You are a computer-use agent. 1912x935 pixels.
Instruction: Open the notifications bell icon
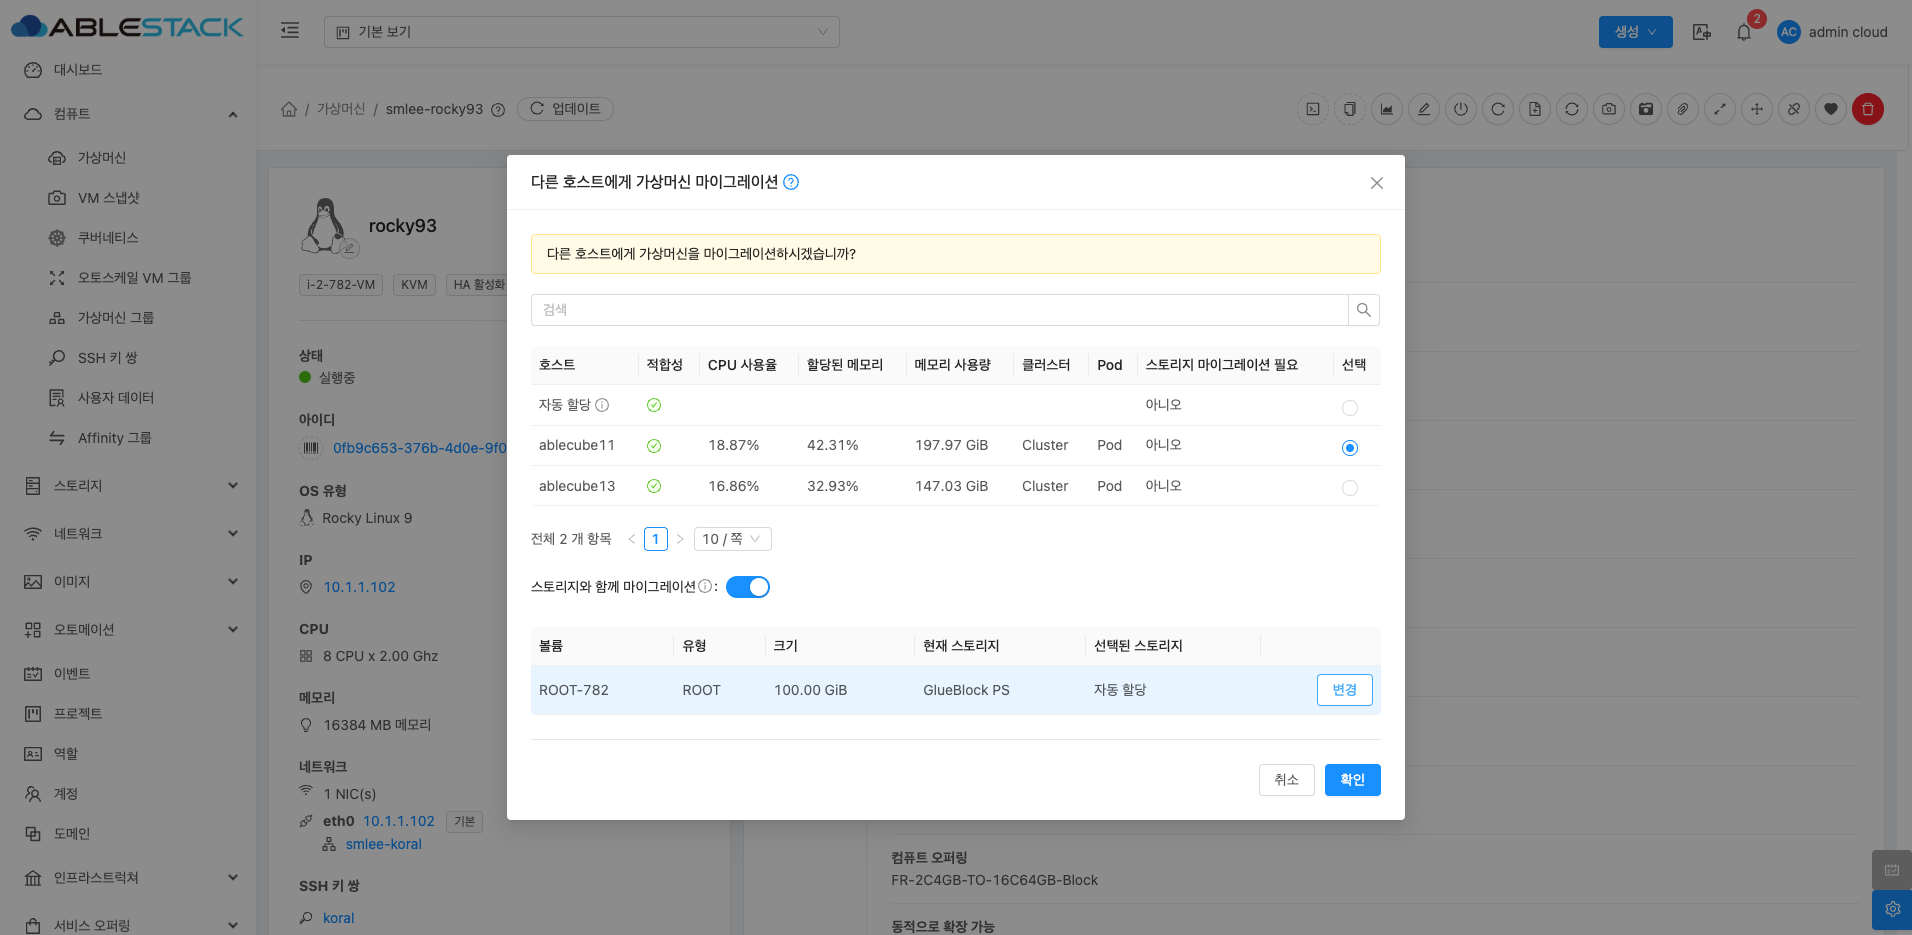click(x=1743, y=32)
